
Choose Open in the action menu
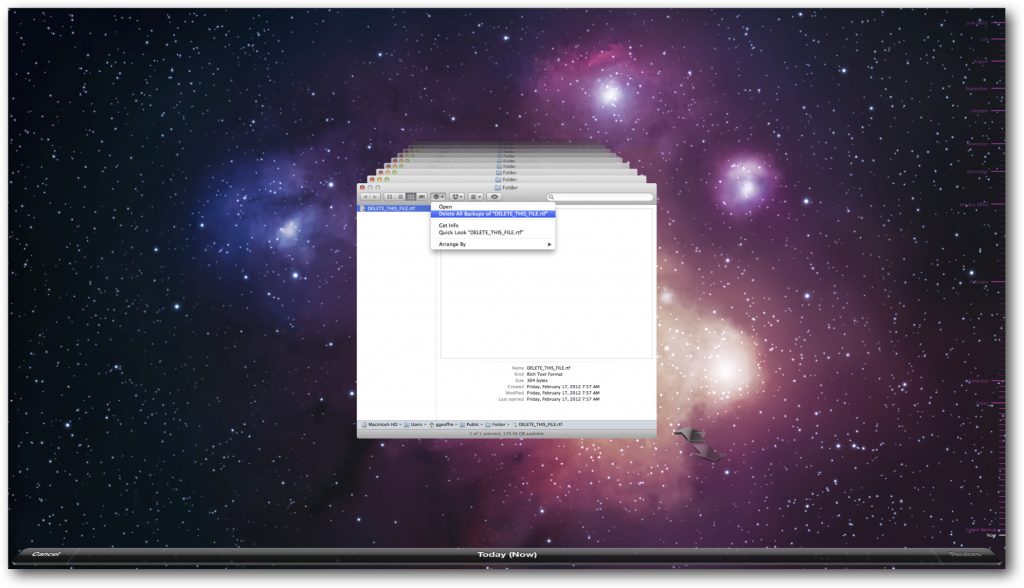tap(445, 207)
